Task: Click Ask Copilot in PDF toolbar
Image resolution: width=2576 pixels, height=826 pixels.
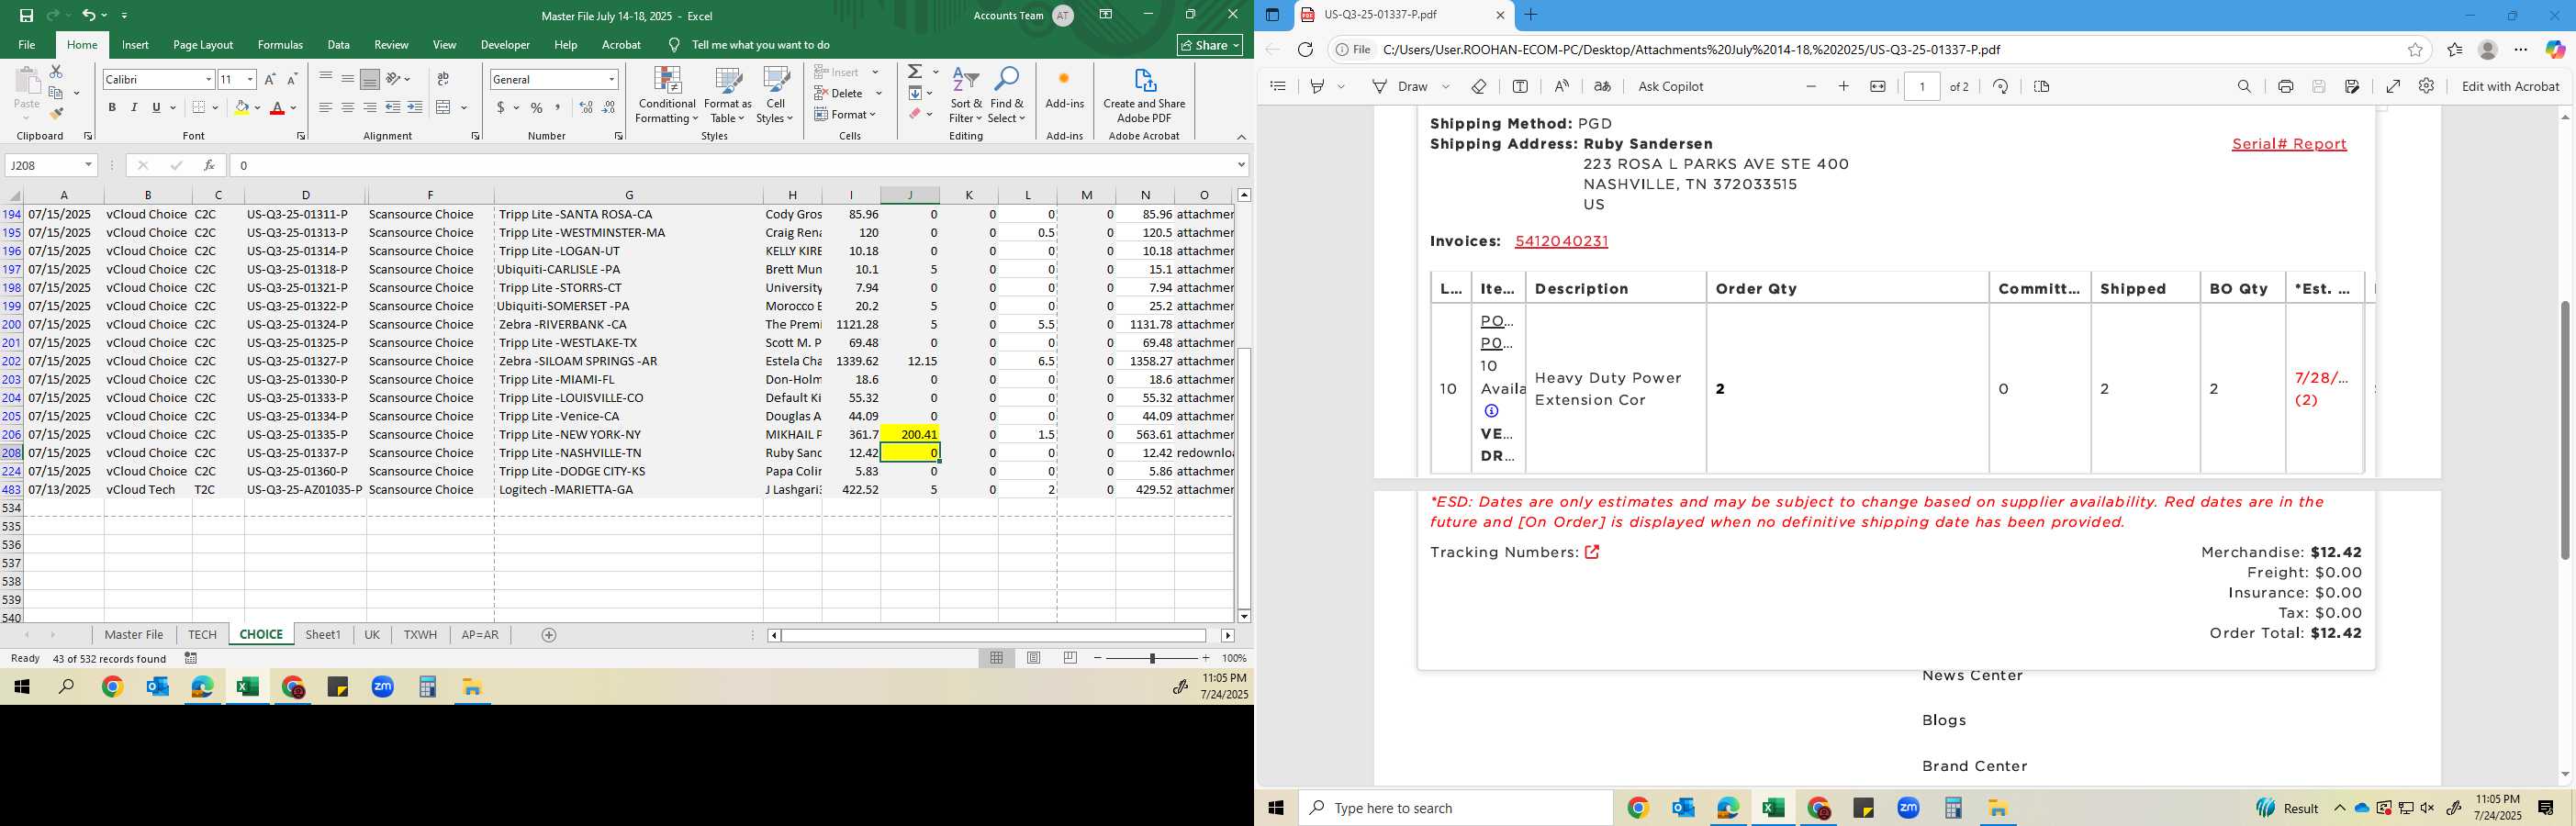Action: click(1670, 86)
